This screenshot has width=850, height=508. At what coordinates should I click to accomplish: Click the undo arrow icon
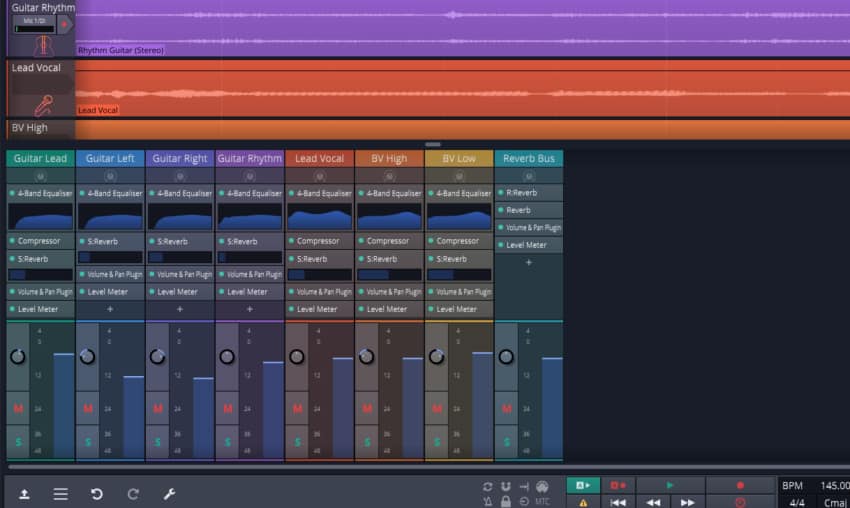click(x=97, y=494)
